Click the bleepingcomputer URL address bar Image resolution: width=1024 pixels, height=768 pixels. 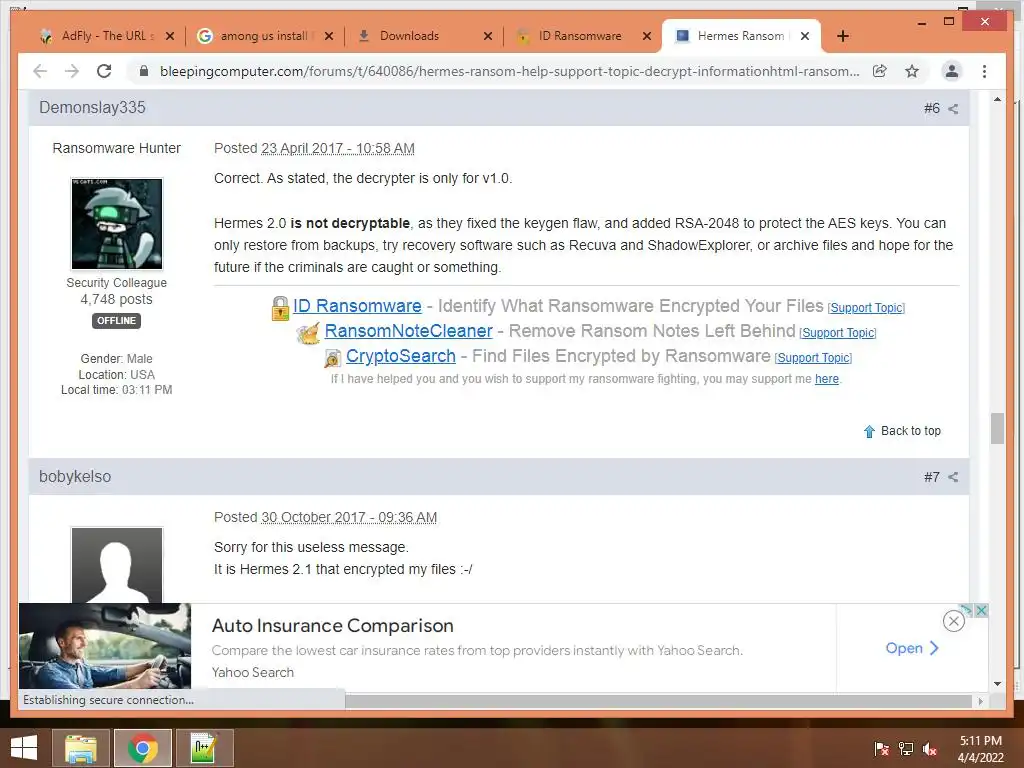[x=509, y=71]
